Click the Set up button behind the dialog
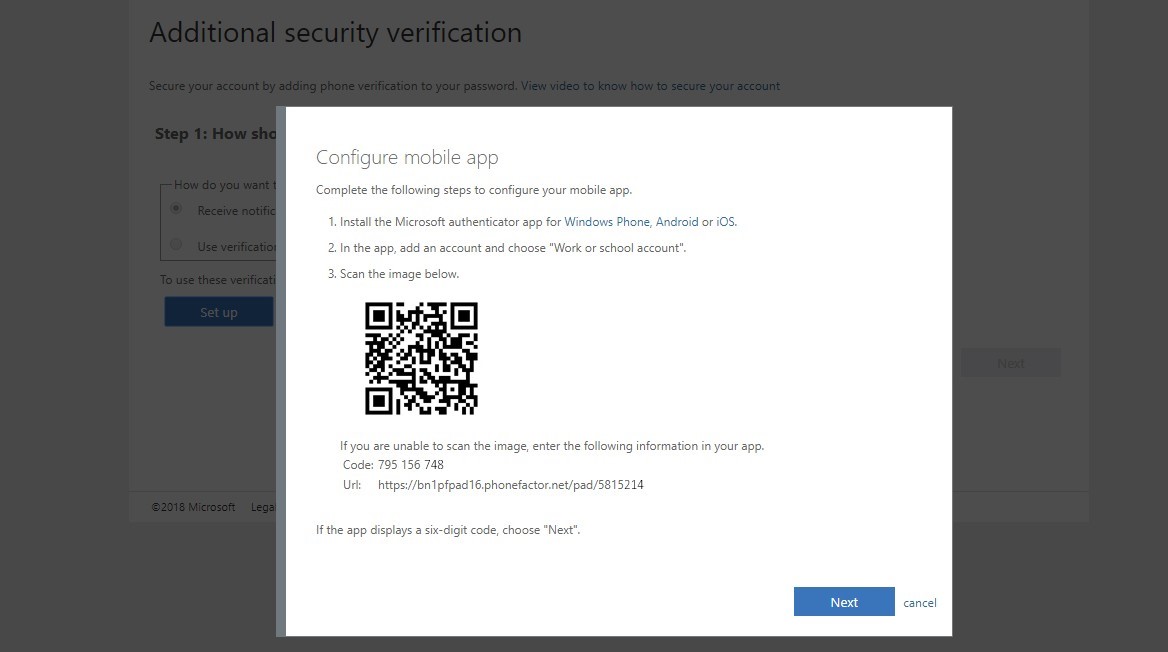 [x=218, y=311]
